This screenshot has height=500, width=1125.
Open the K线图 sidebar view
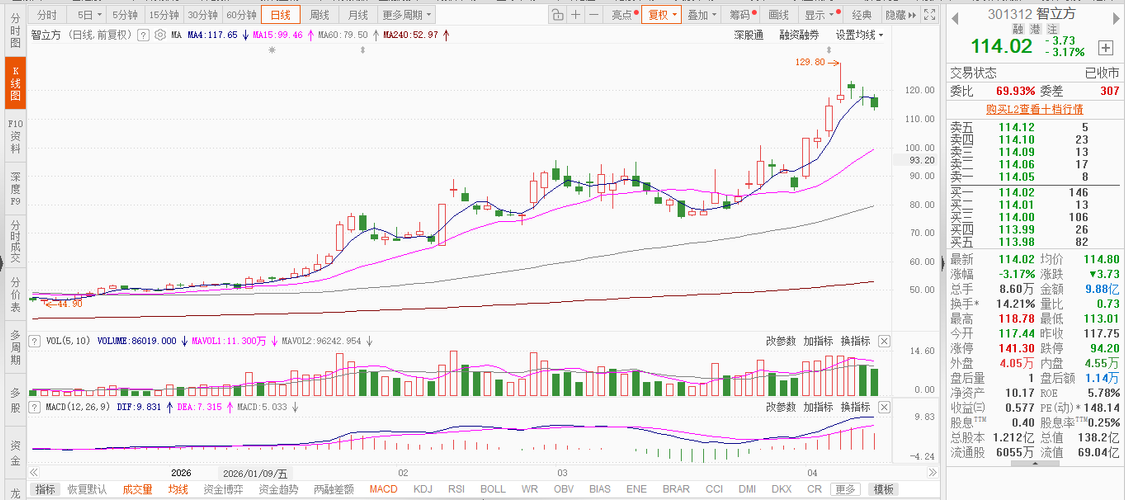[x=16, y=82]
